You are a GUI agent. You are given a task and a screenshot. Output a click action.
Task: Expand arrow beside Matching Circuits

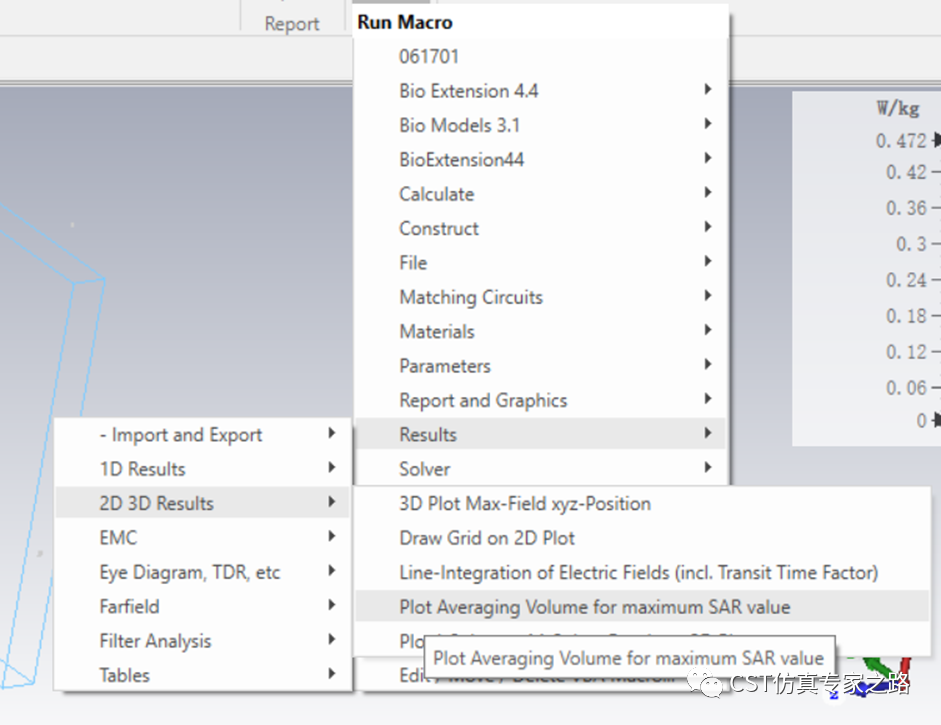click(708, 295)
